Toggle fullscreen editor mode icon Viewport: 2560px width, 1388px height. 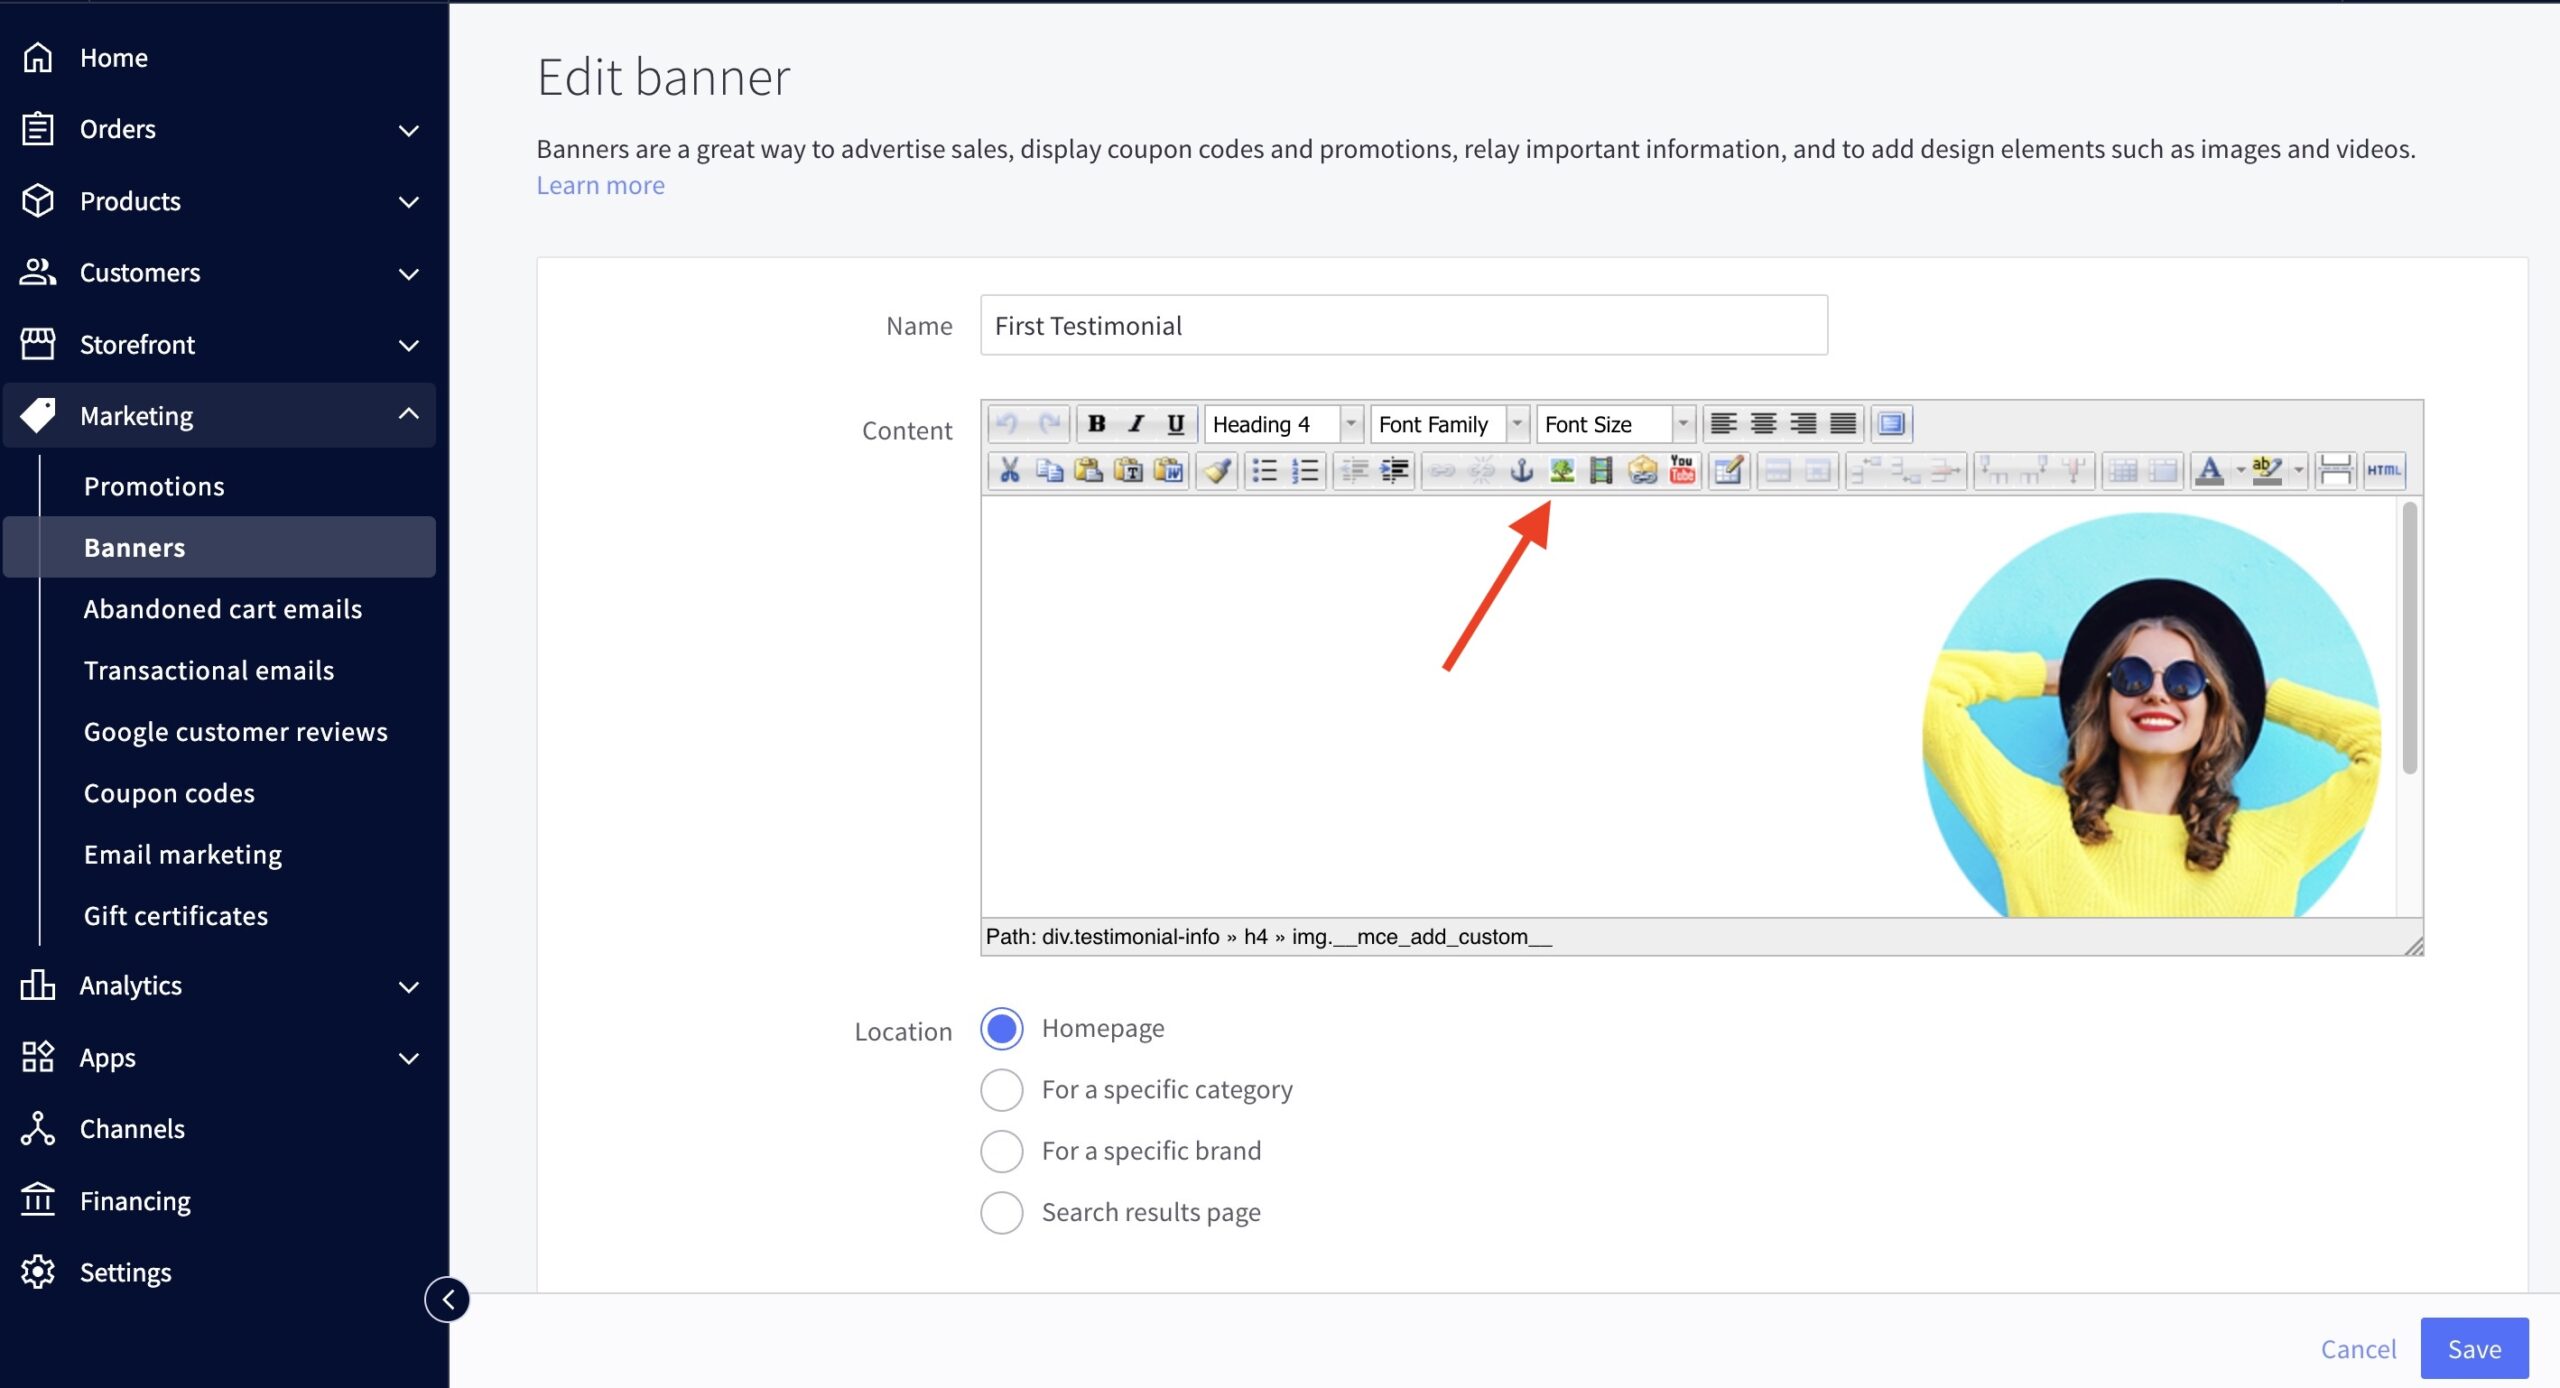1890,424
